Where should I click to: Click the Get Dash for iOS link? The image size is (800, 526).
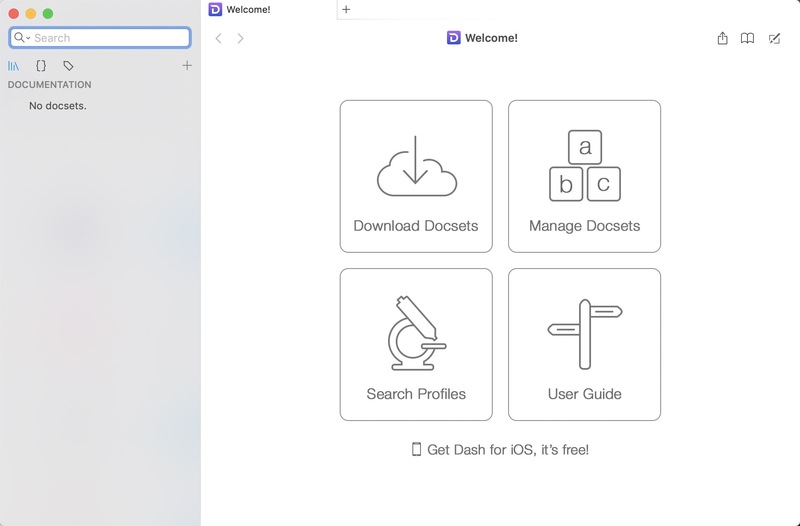(x=501, y=449)
